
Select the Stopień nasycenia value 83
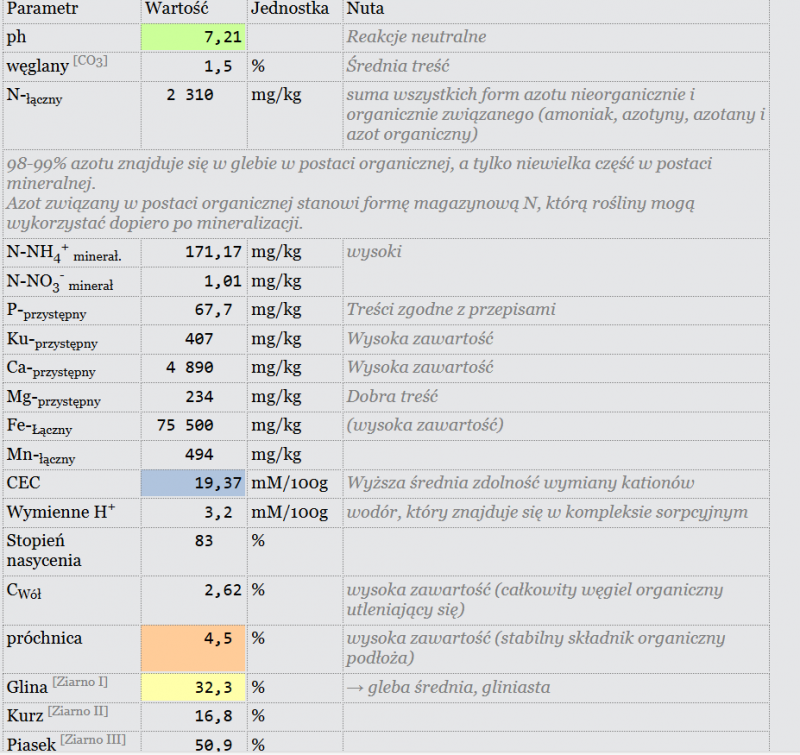(204, 541)
